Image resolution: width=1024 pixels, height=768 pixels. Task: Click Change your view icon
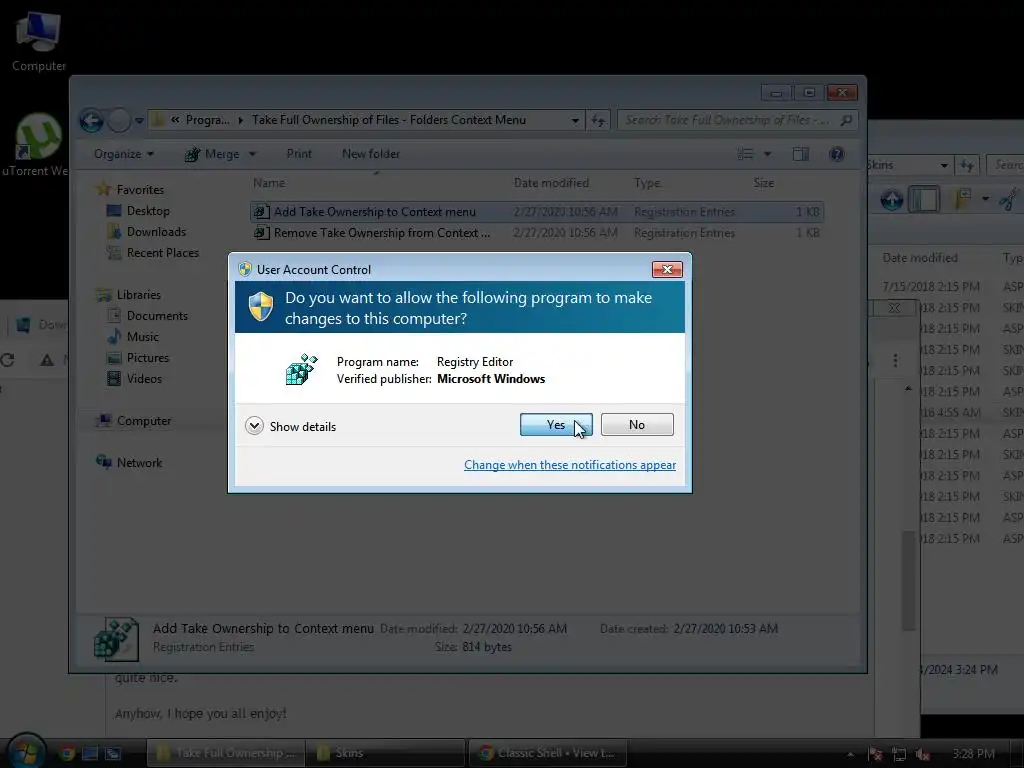[x=745, y=154]
